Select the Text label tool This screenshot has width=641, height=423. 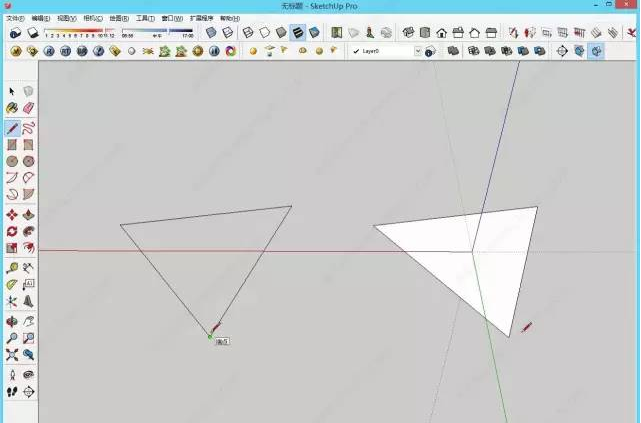click(28, 285)
